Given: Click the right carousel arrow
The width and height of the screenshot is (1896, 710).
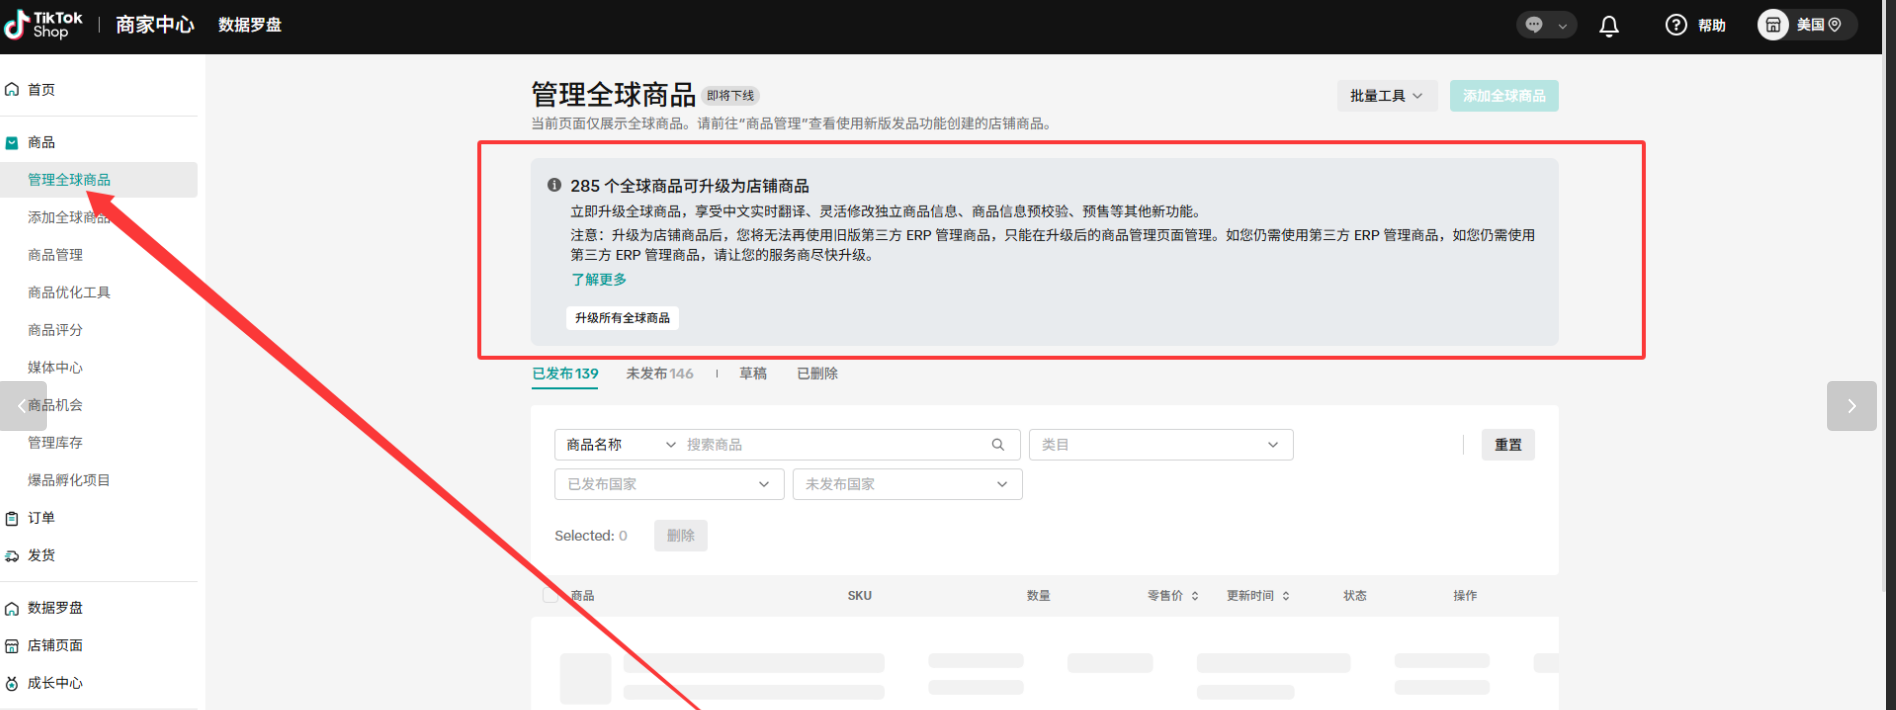Looking at the screenshot, I should [1852, 406].
